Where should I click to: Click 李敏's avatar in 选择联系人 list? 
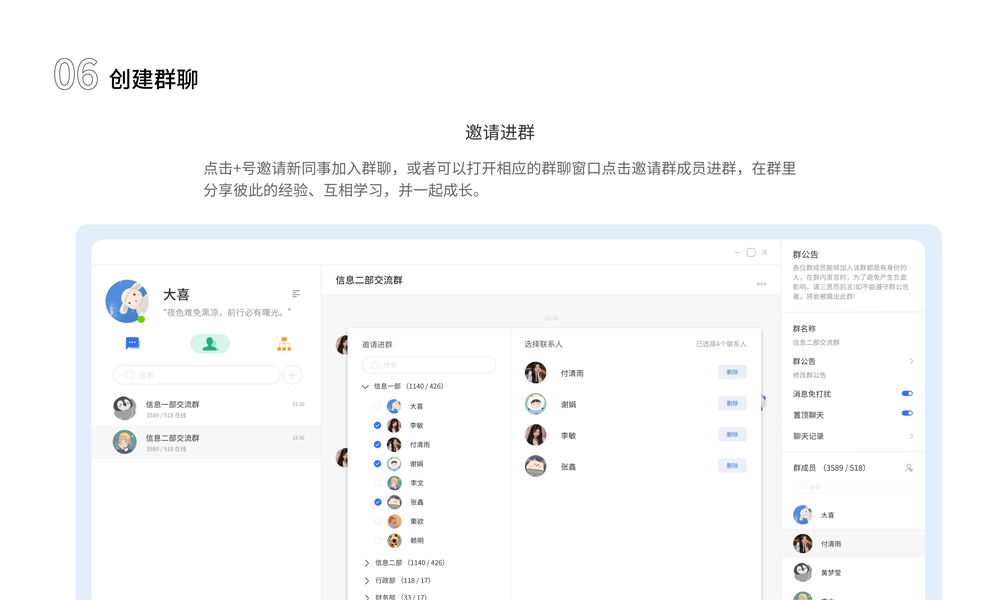click(x=536, y=435)
